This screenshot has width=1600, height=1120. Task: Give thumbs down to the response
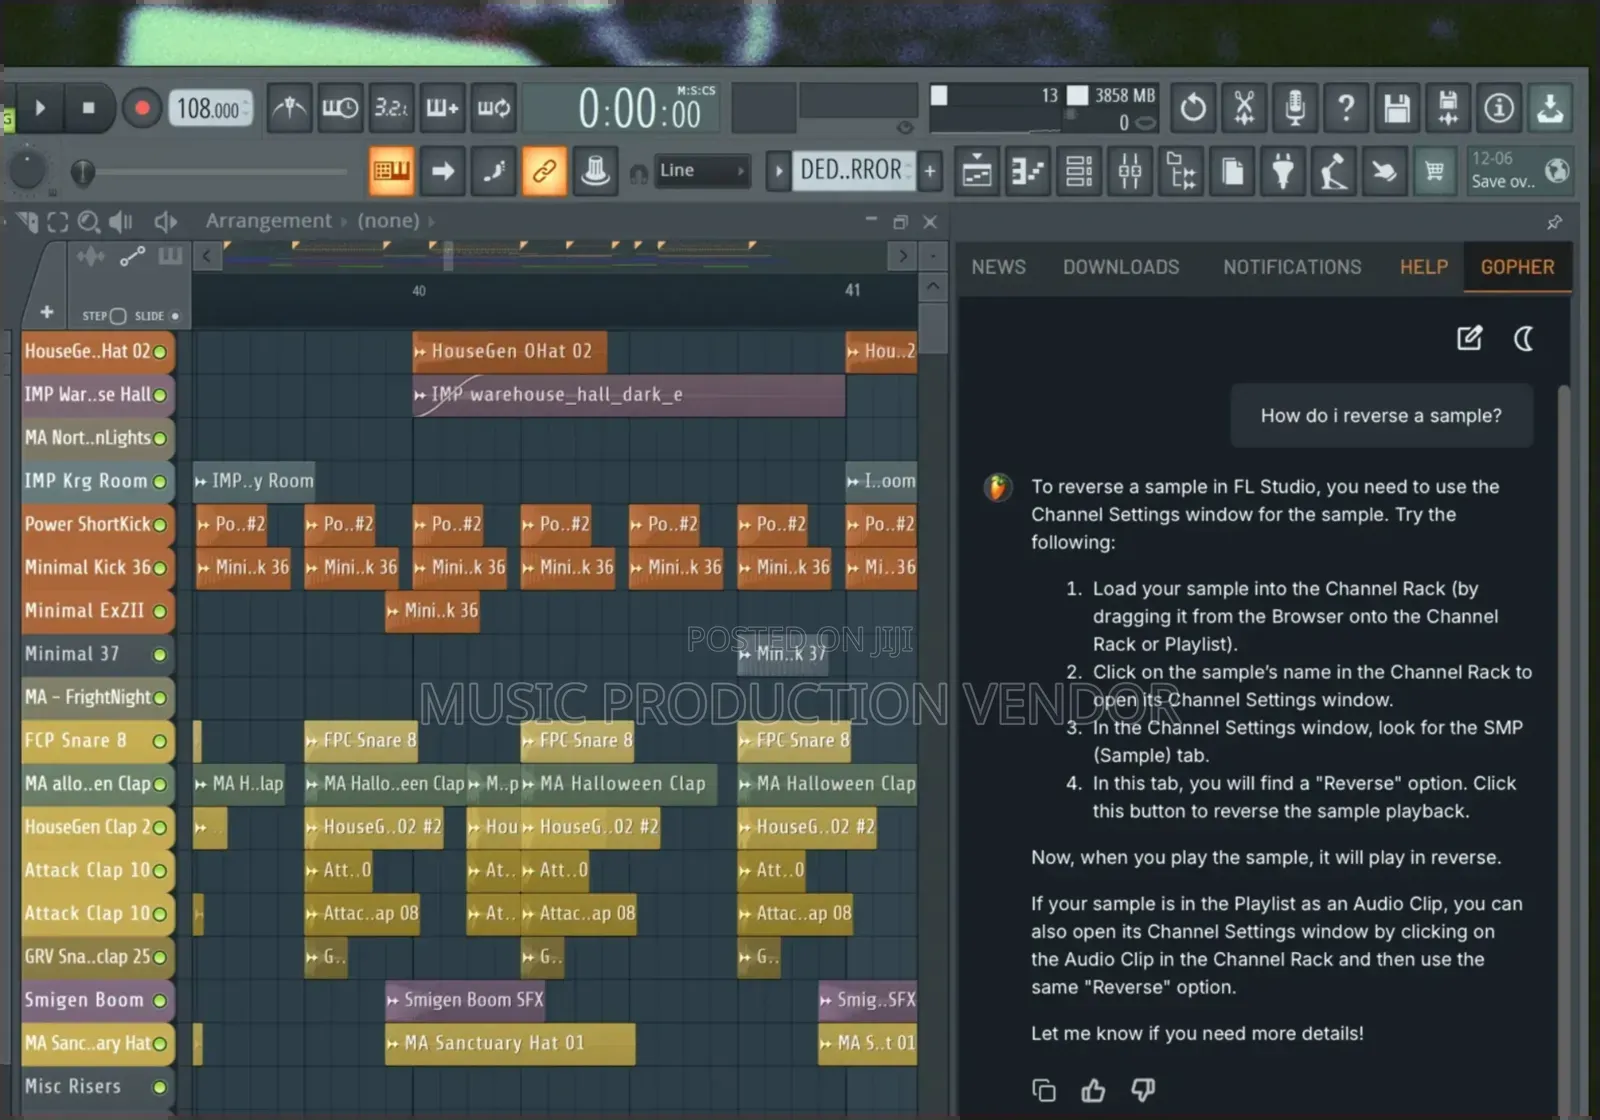1143,1090
